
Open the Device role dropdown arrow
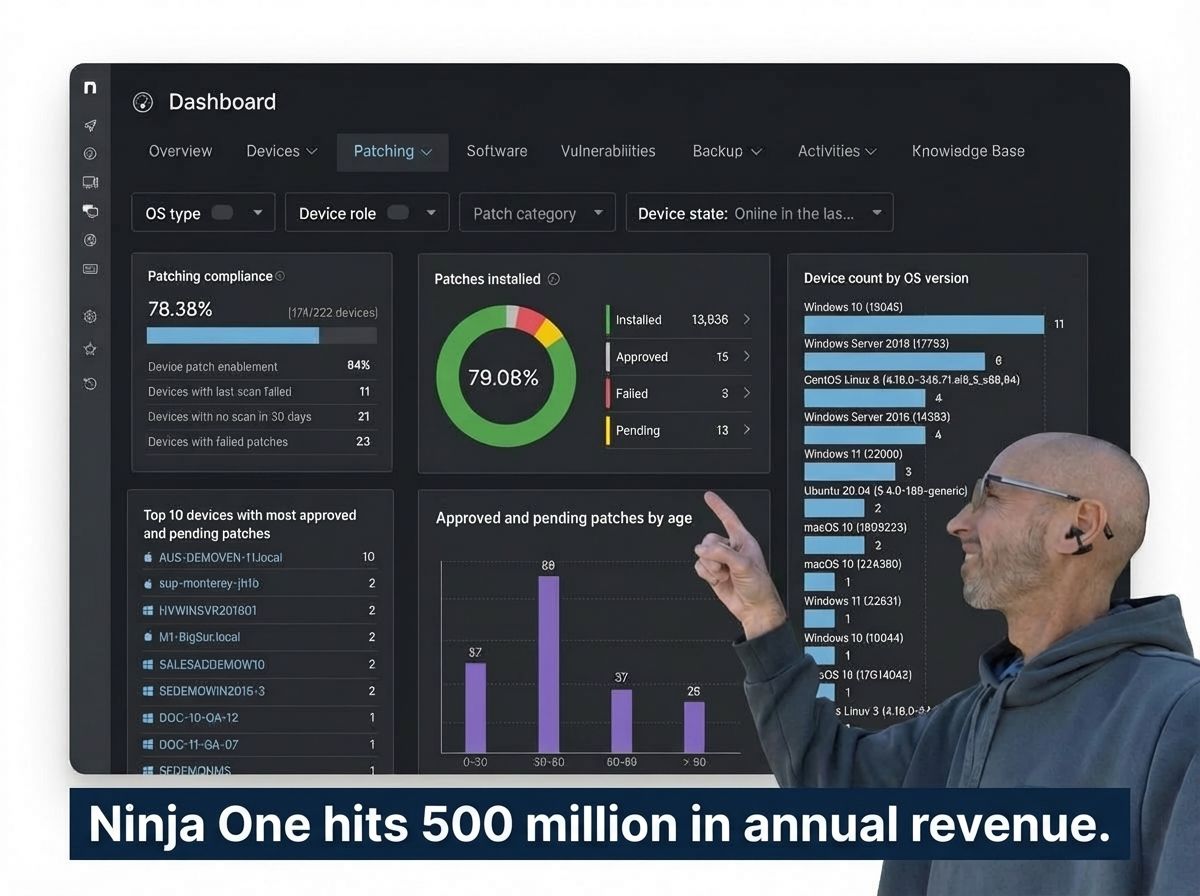(431, 213)
